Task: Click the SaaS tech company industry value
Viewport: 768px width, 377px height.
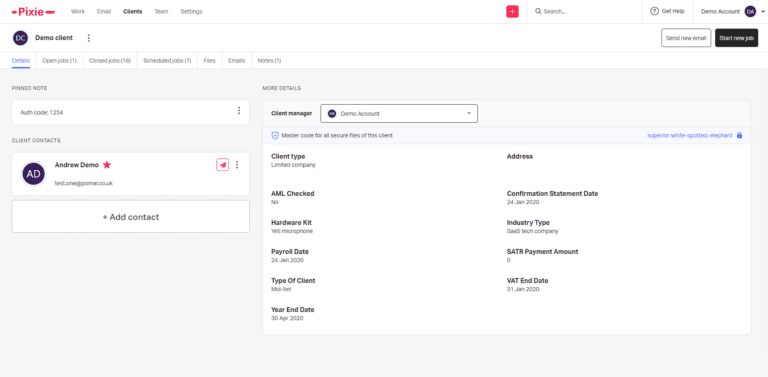Action: pyautogui.click(x=532, y=231)
